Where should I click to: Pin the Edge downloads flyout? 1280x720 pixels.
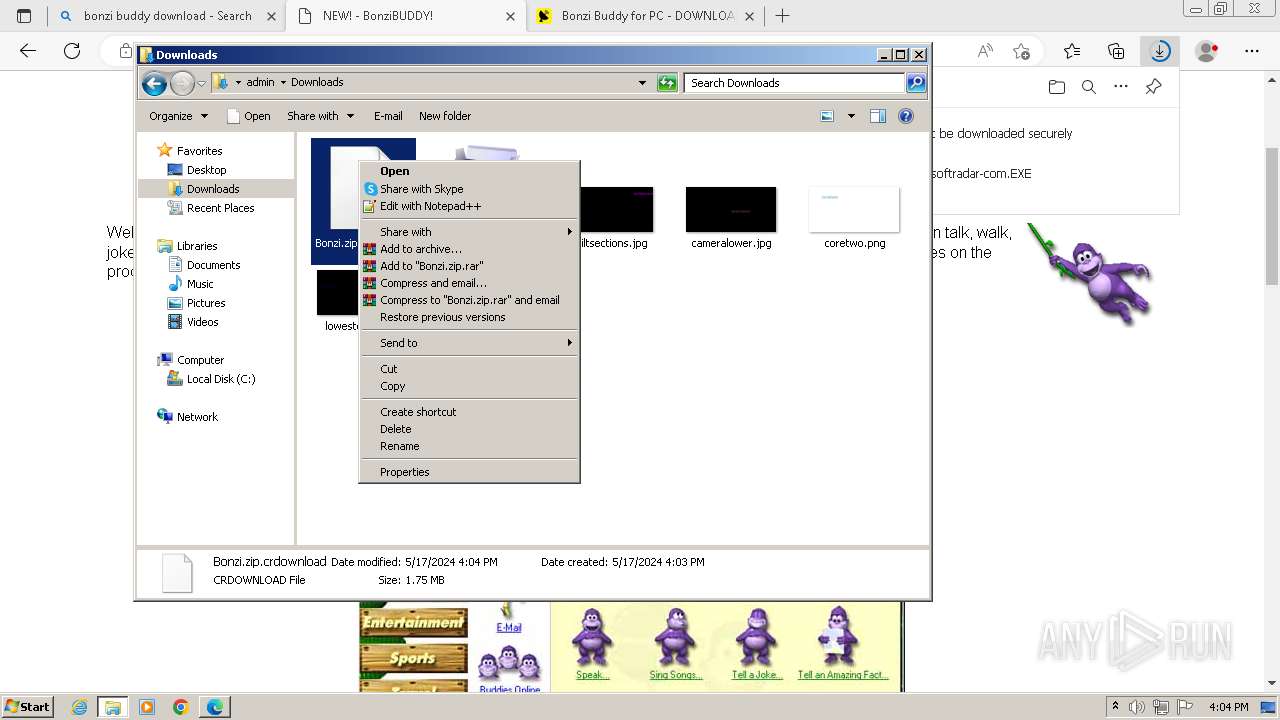click(1153, 87)
